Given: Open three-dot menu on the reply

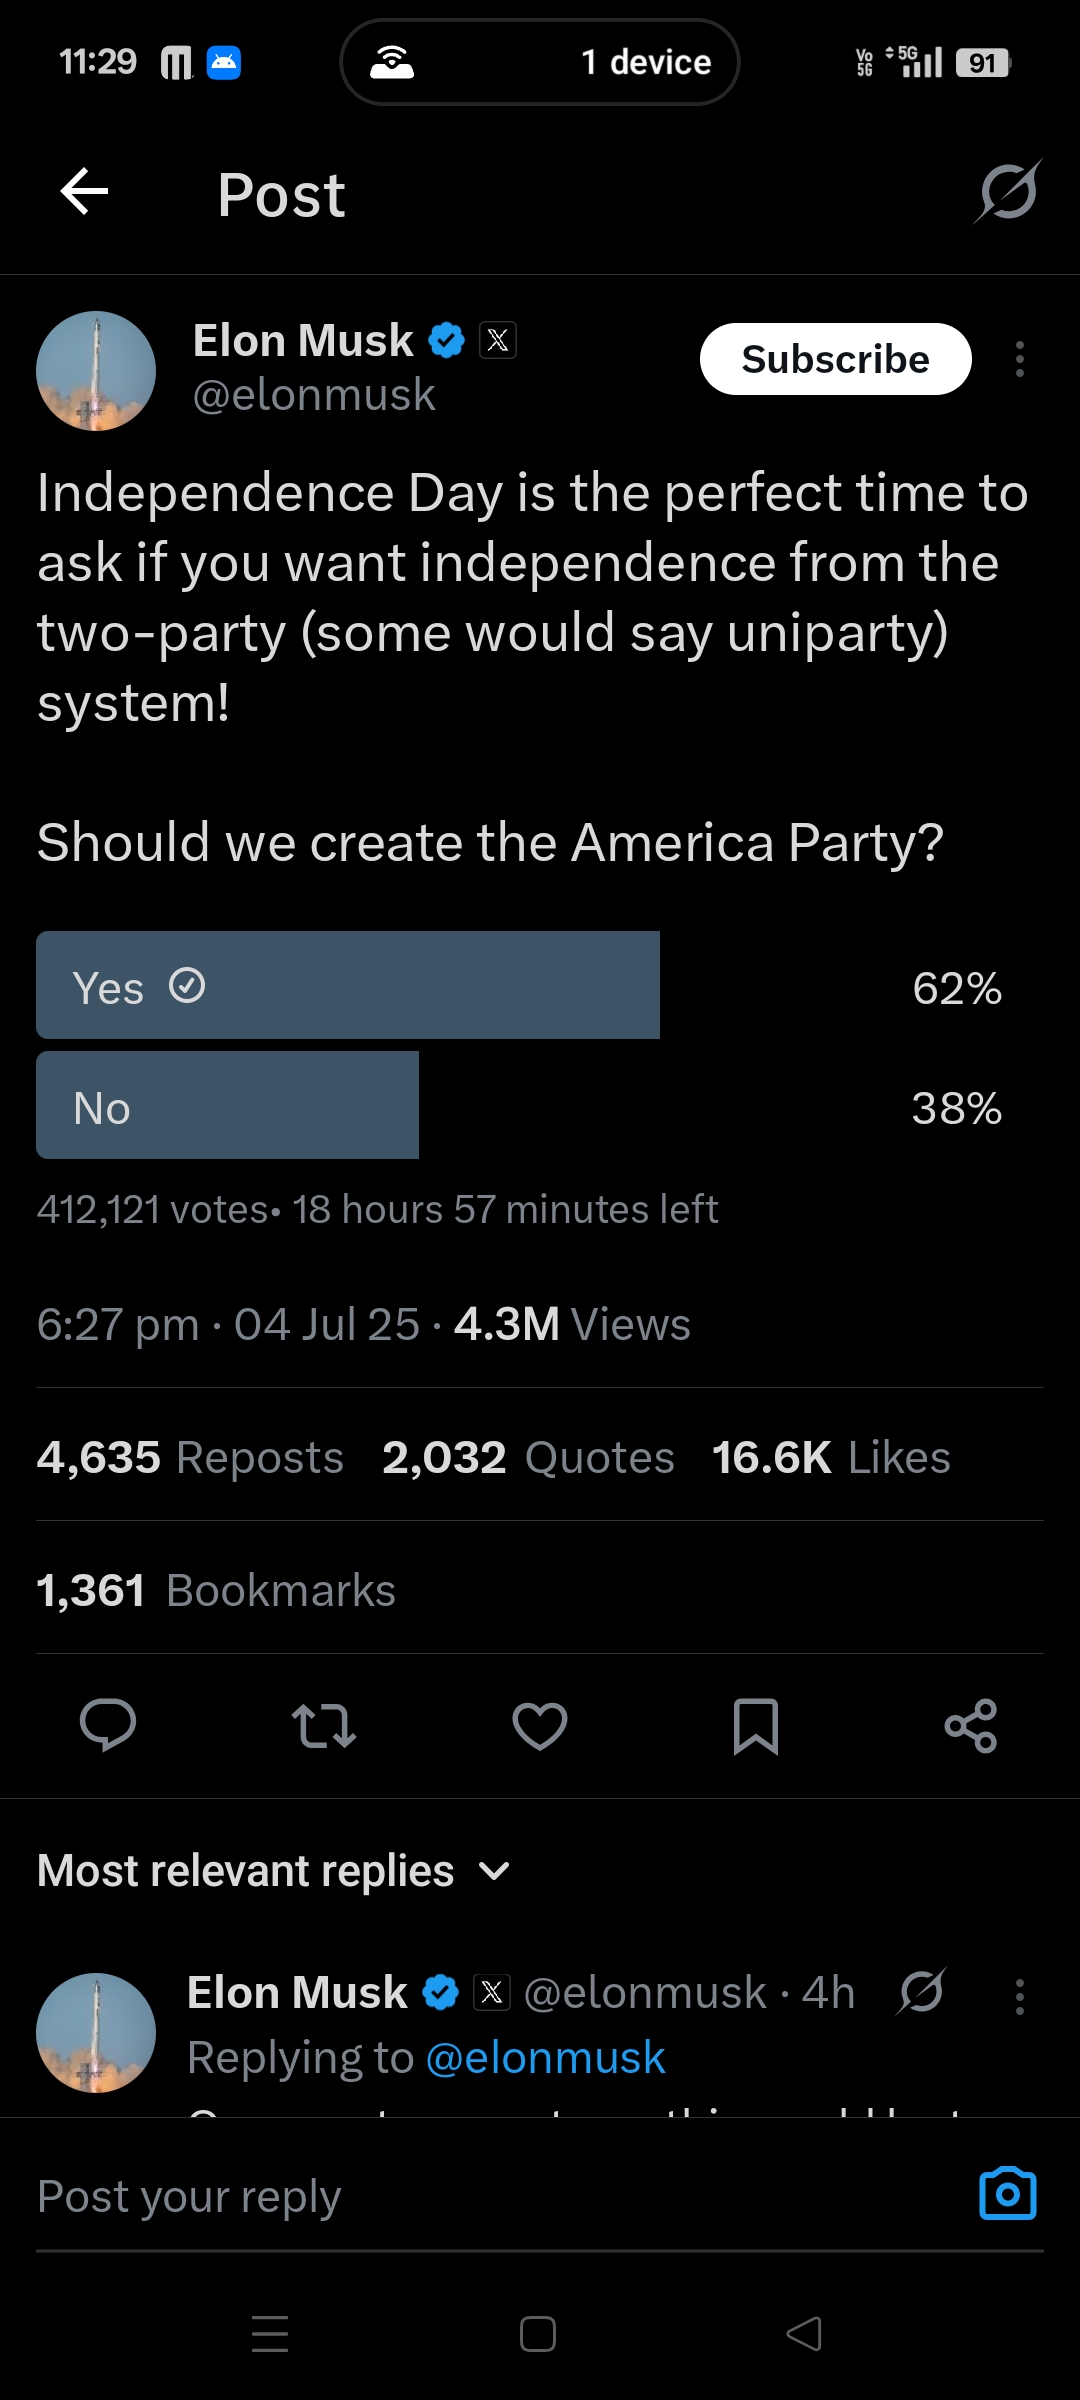Looking at the screenshot, I should coord(1019,1996).
